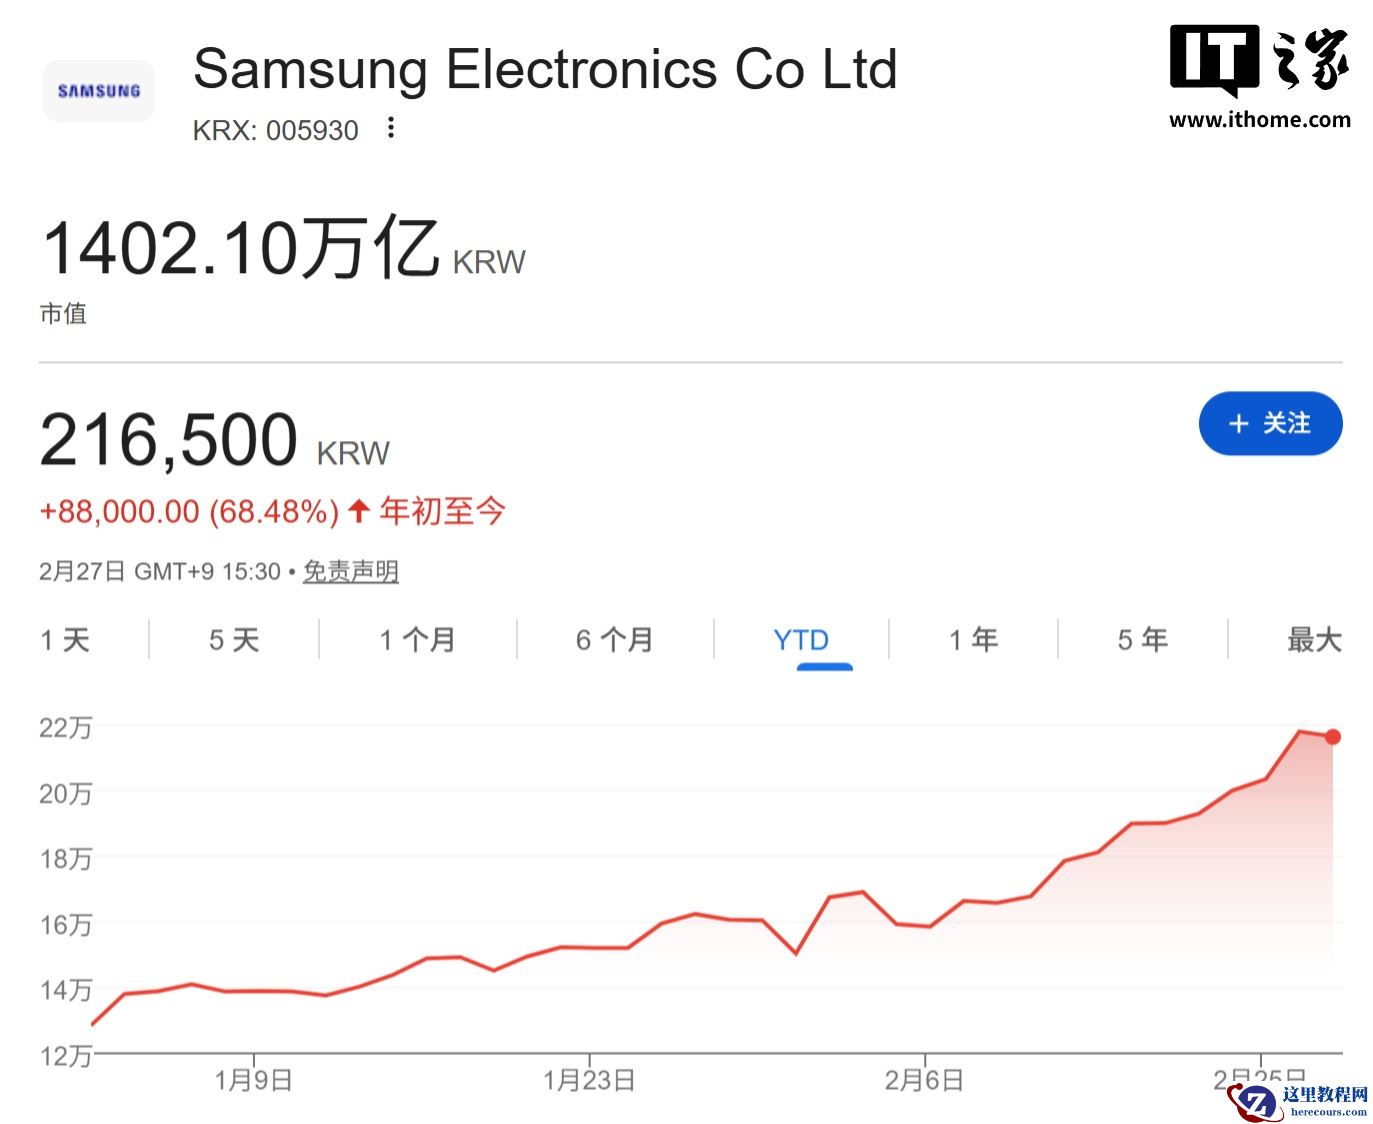
Task: Click the Samsung logo icon
Action: point(99,91)
